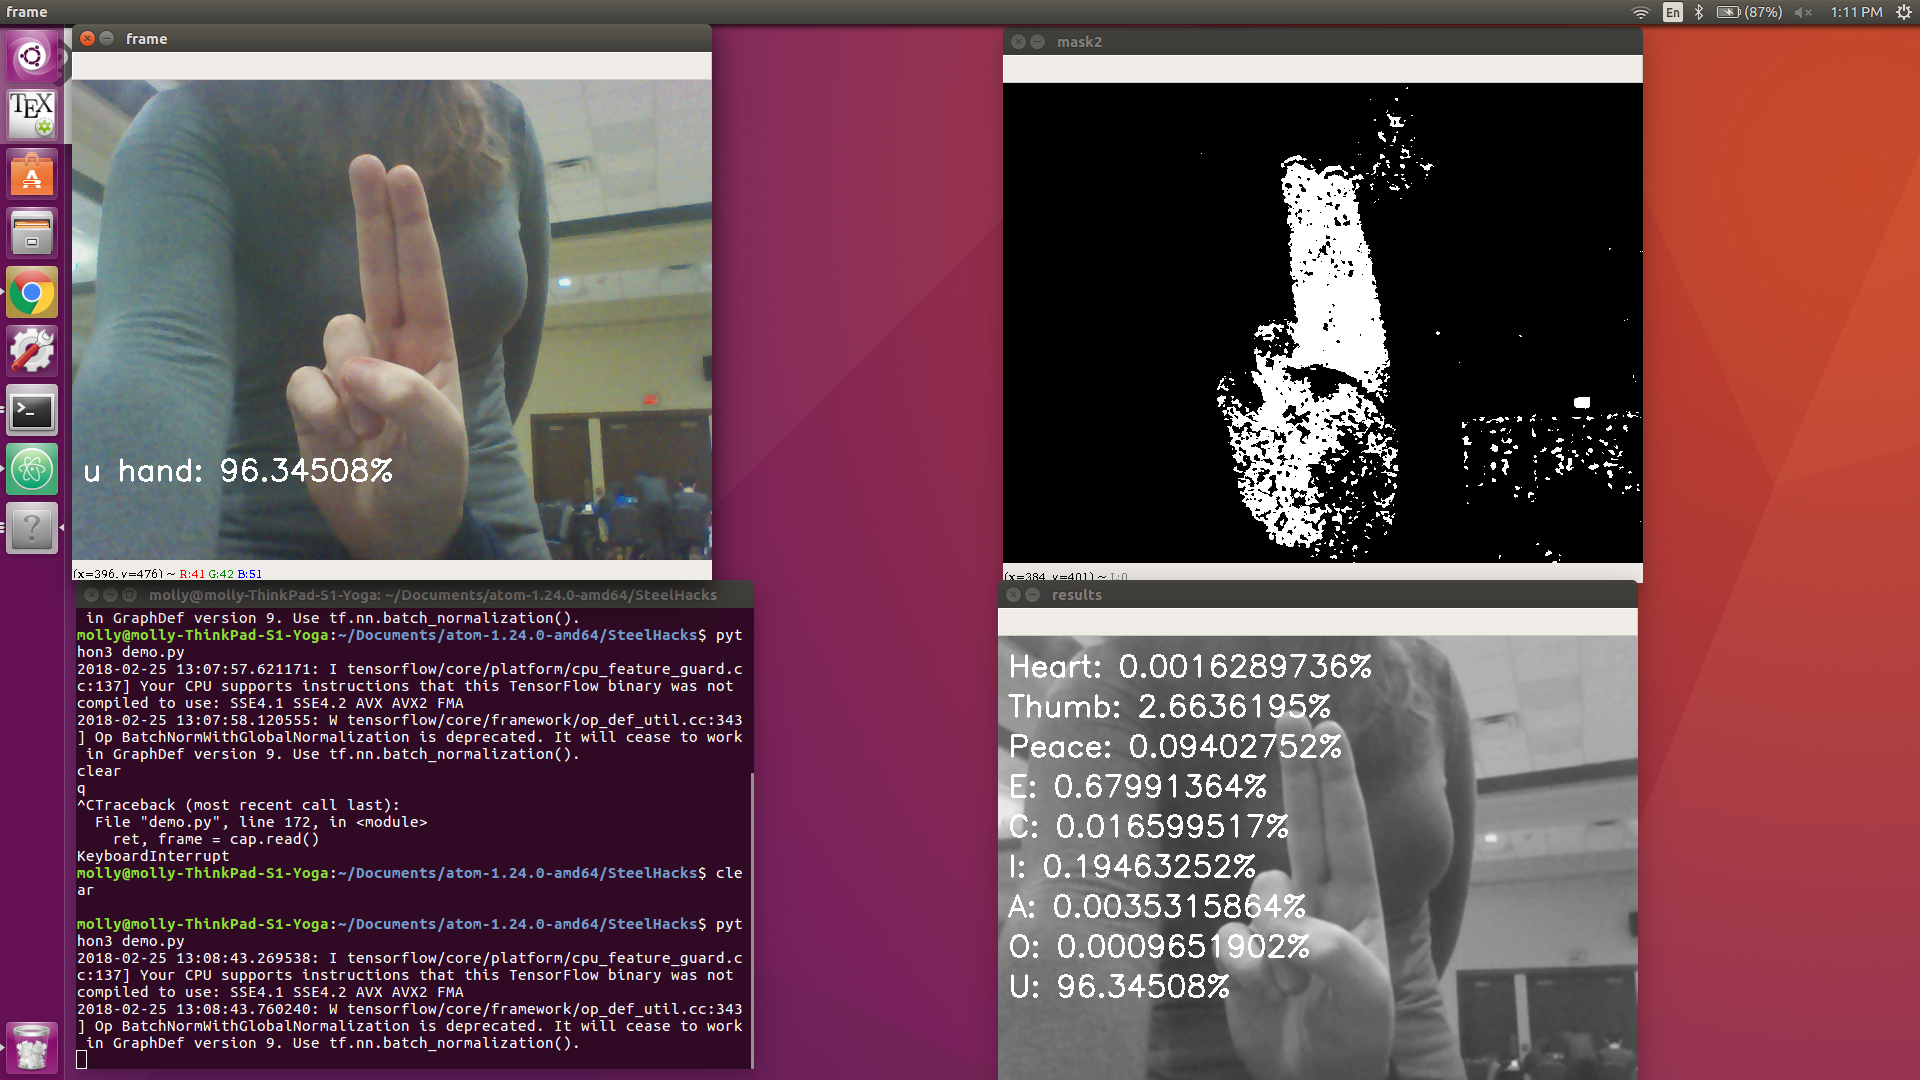This screenshot has height=1080, width=1920.
Task: Open Ubuntu Software Center icon
Action: 32,174
